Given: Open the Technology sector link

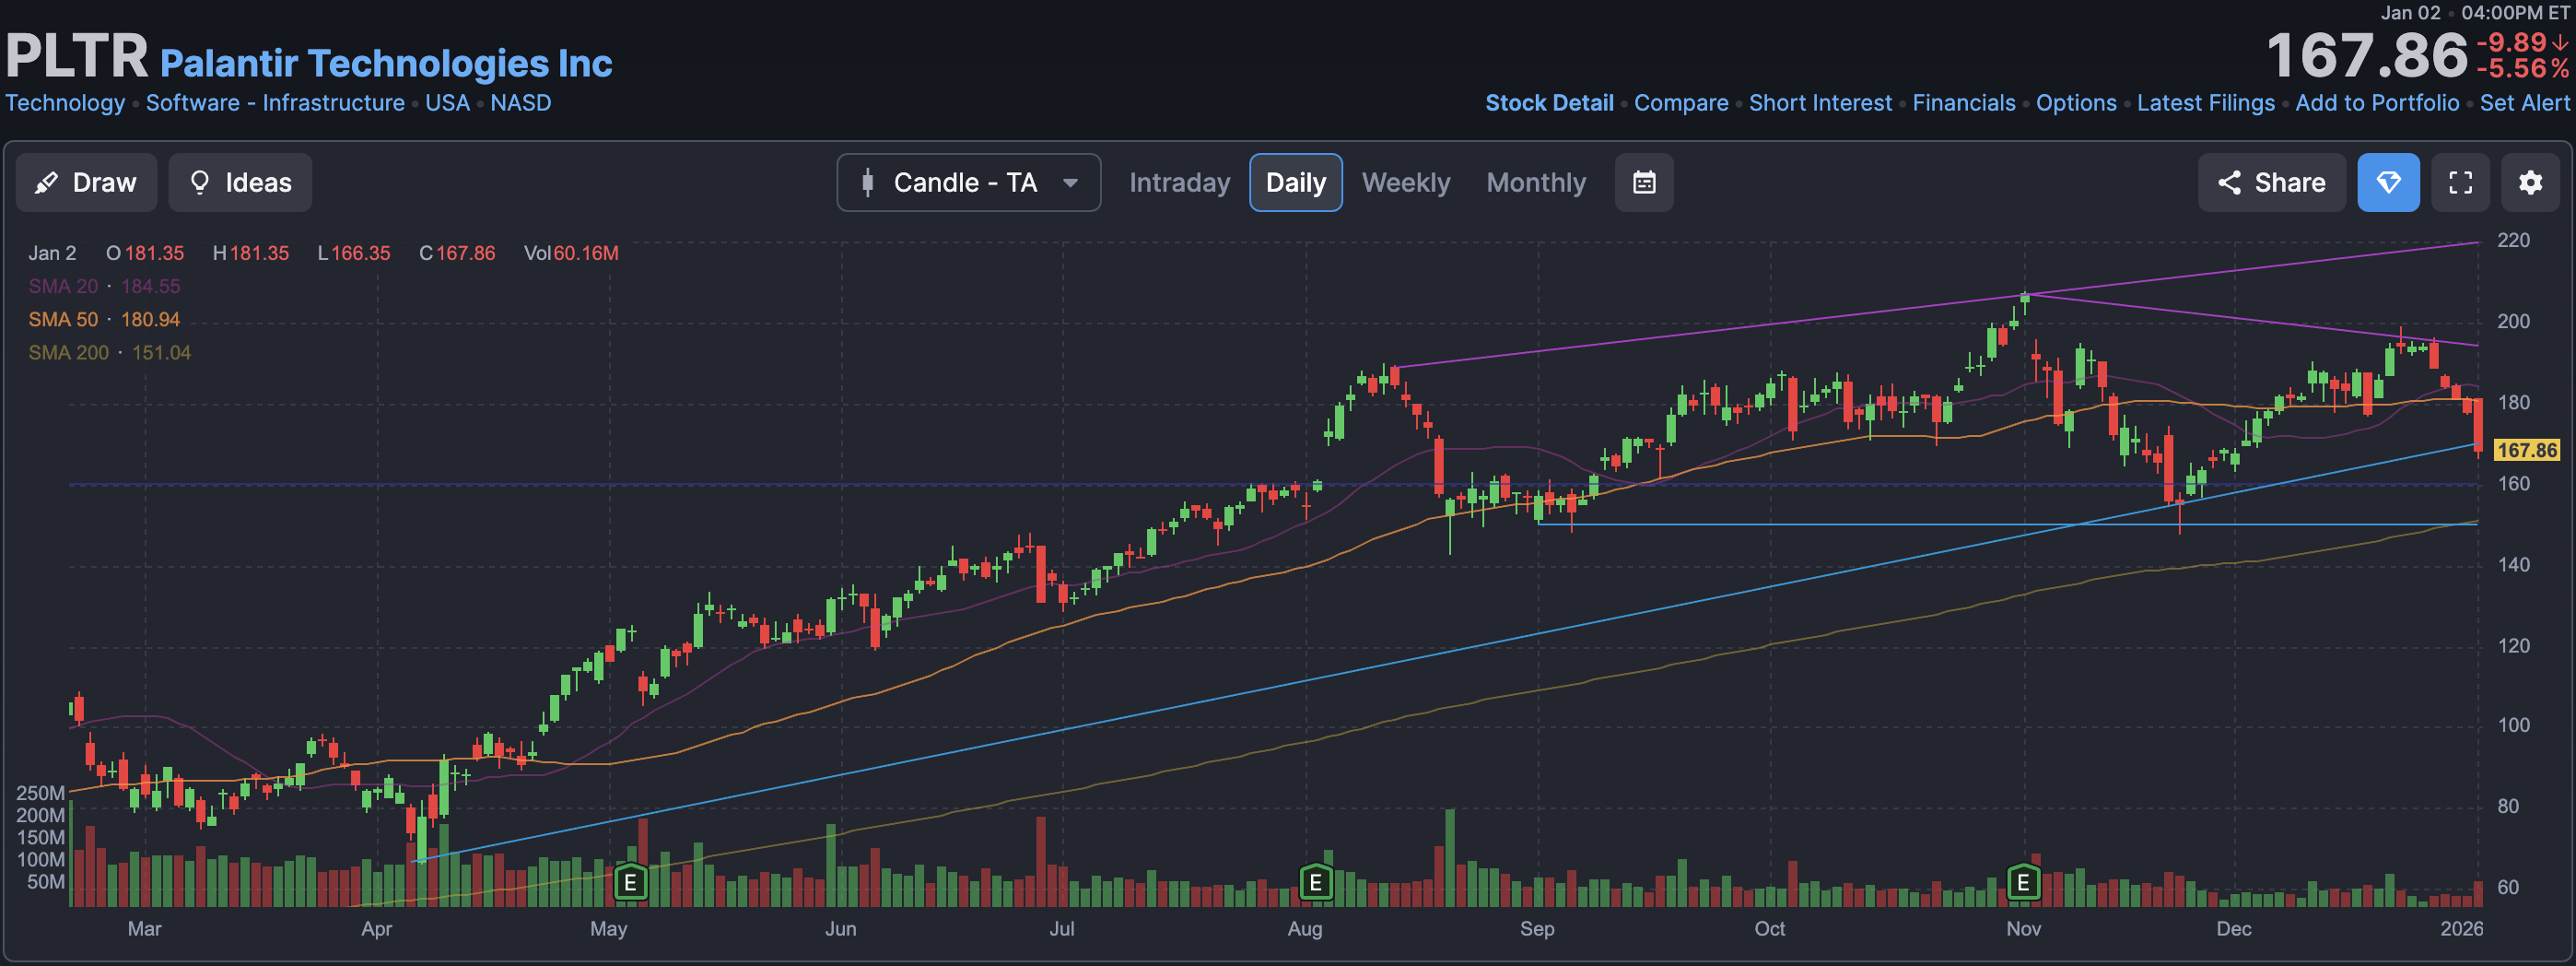Looking at the screenshot, I should (65, 103).
